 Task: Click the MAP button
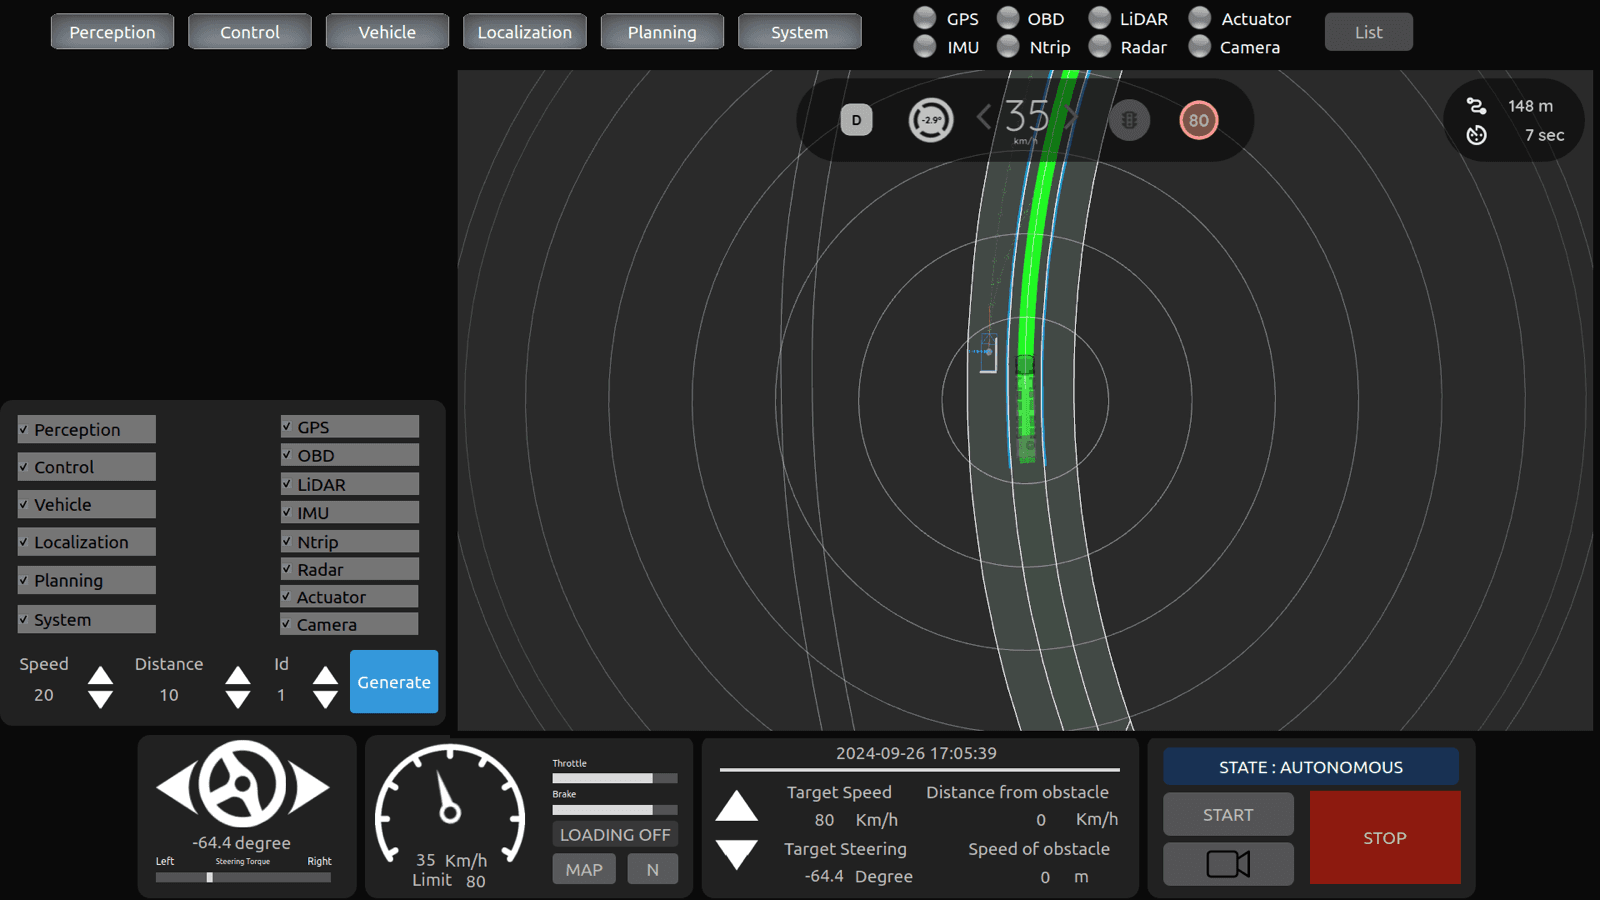pos(584,869)
